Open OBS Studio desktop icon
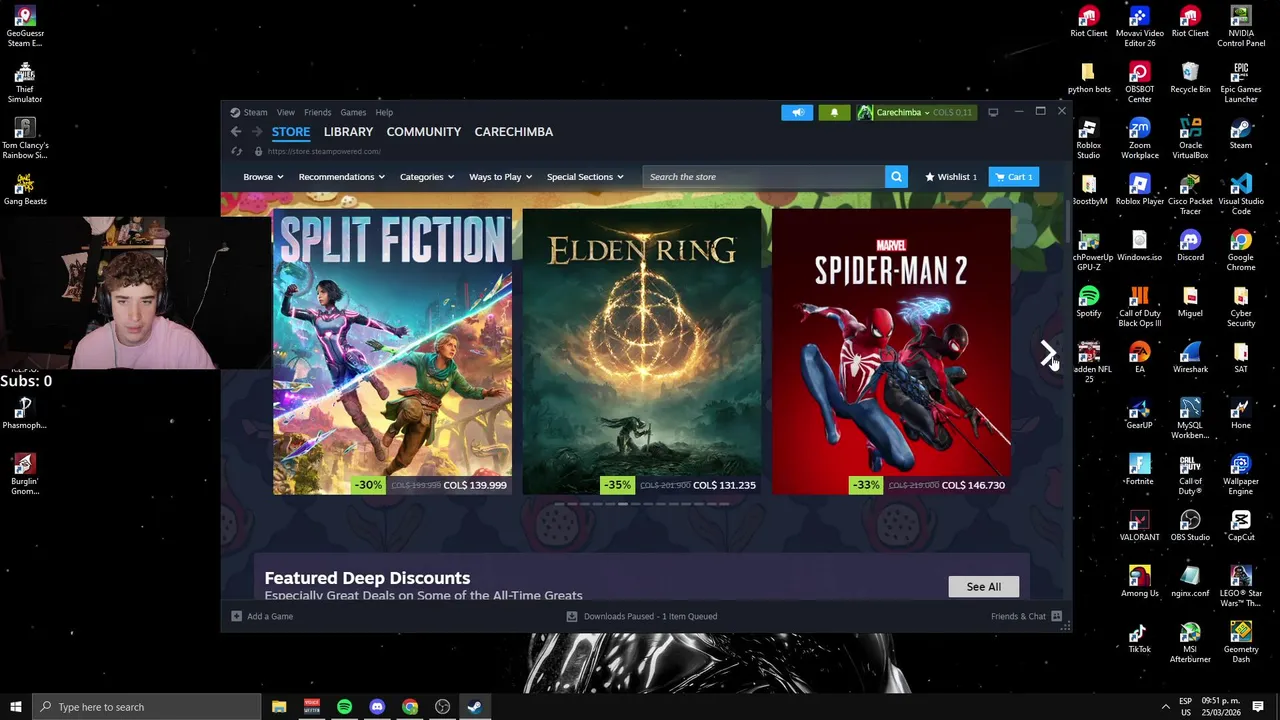1280x720 pixels. [1190, 526]
